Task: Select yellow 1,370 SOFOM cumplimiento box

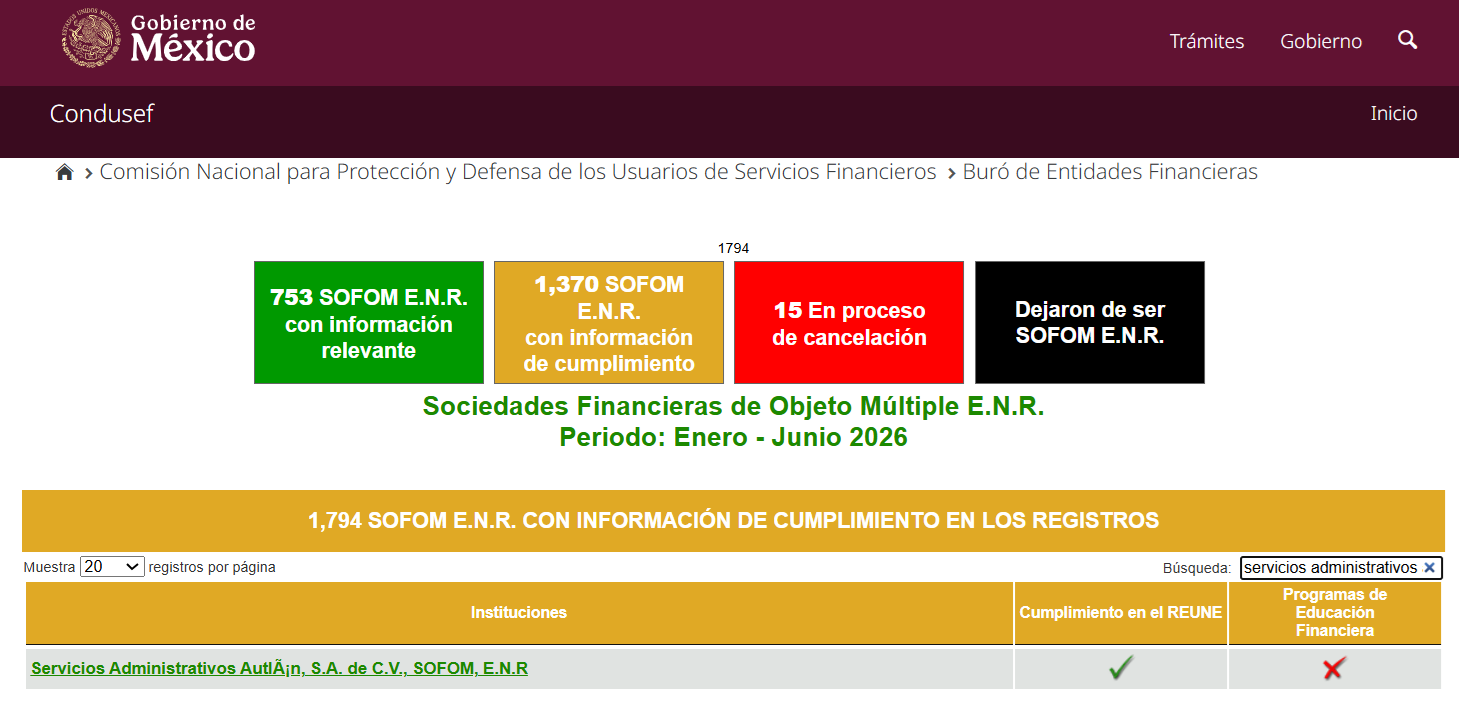Action: 609,322
